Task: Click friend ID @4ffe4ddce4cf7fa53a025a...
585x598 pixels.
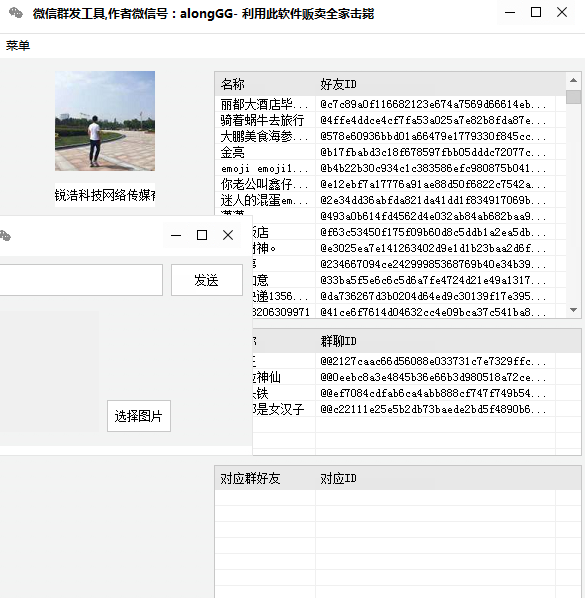Action: (x=433, y=120)
